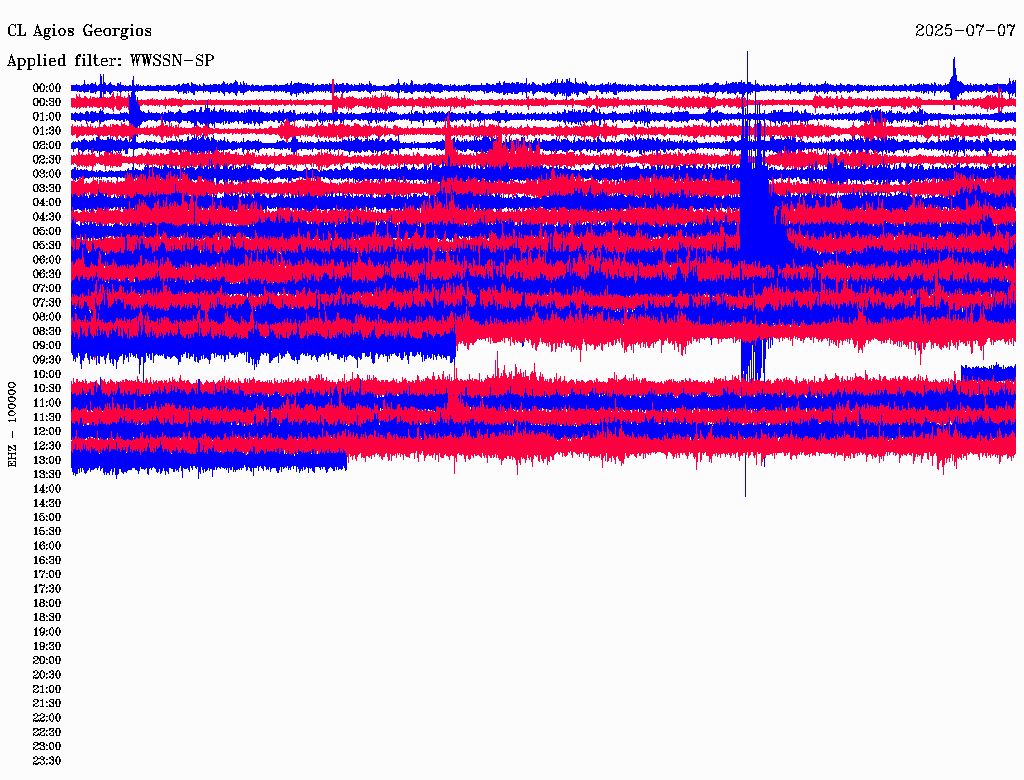The height and width of the screenshot is (780, 1024).
Task: Click the date 2025-07-07
Action: tap(965, 30)
